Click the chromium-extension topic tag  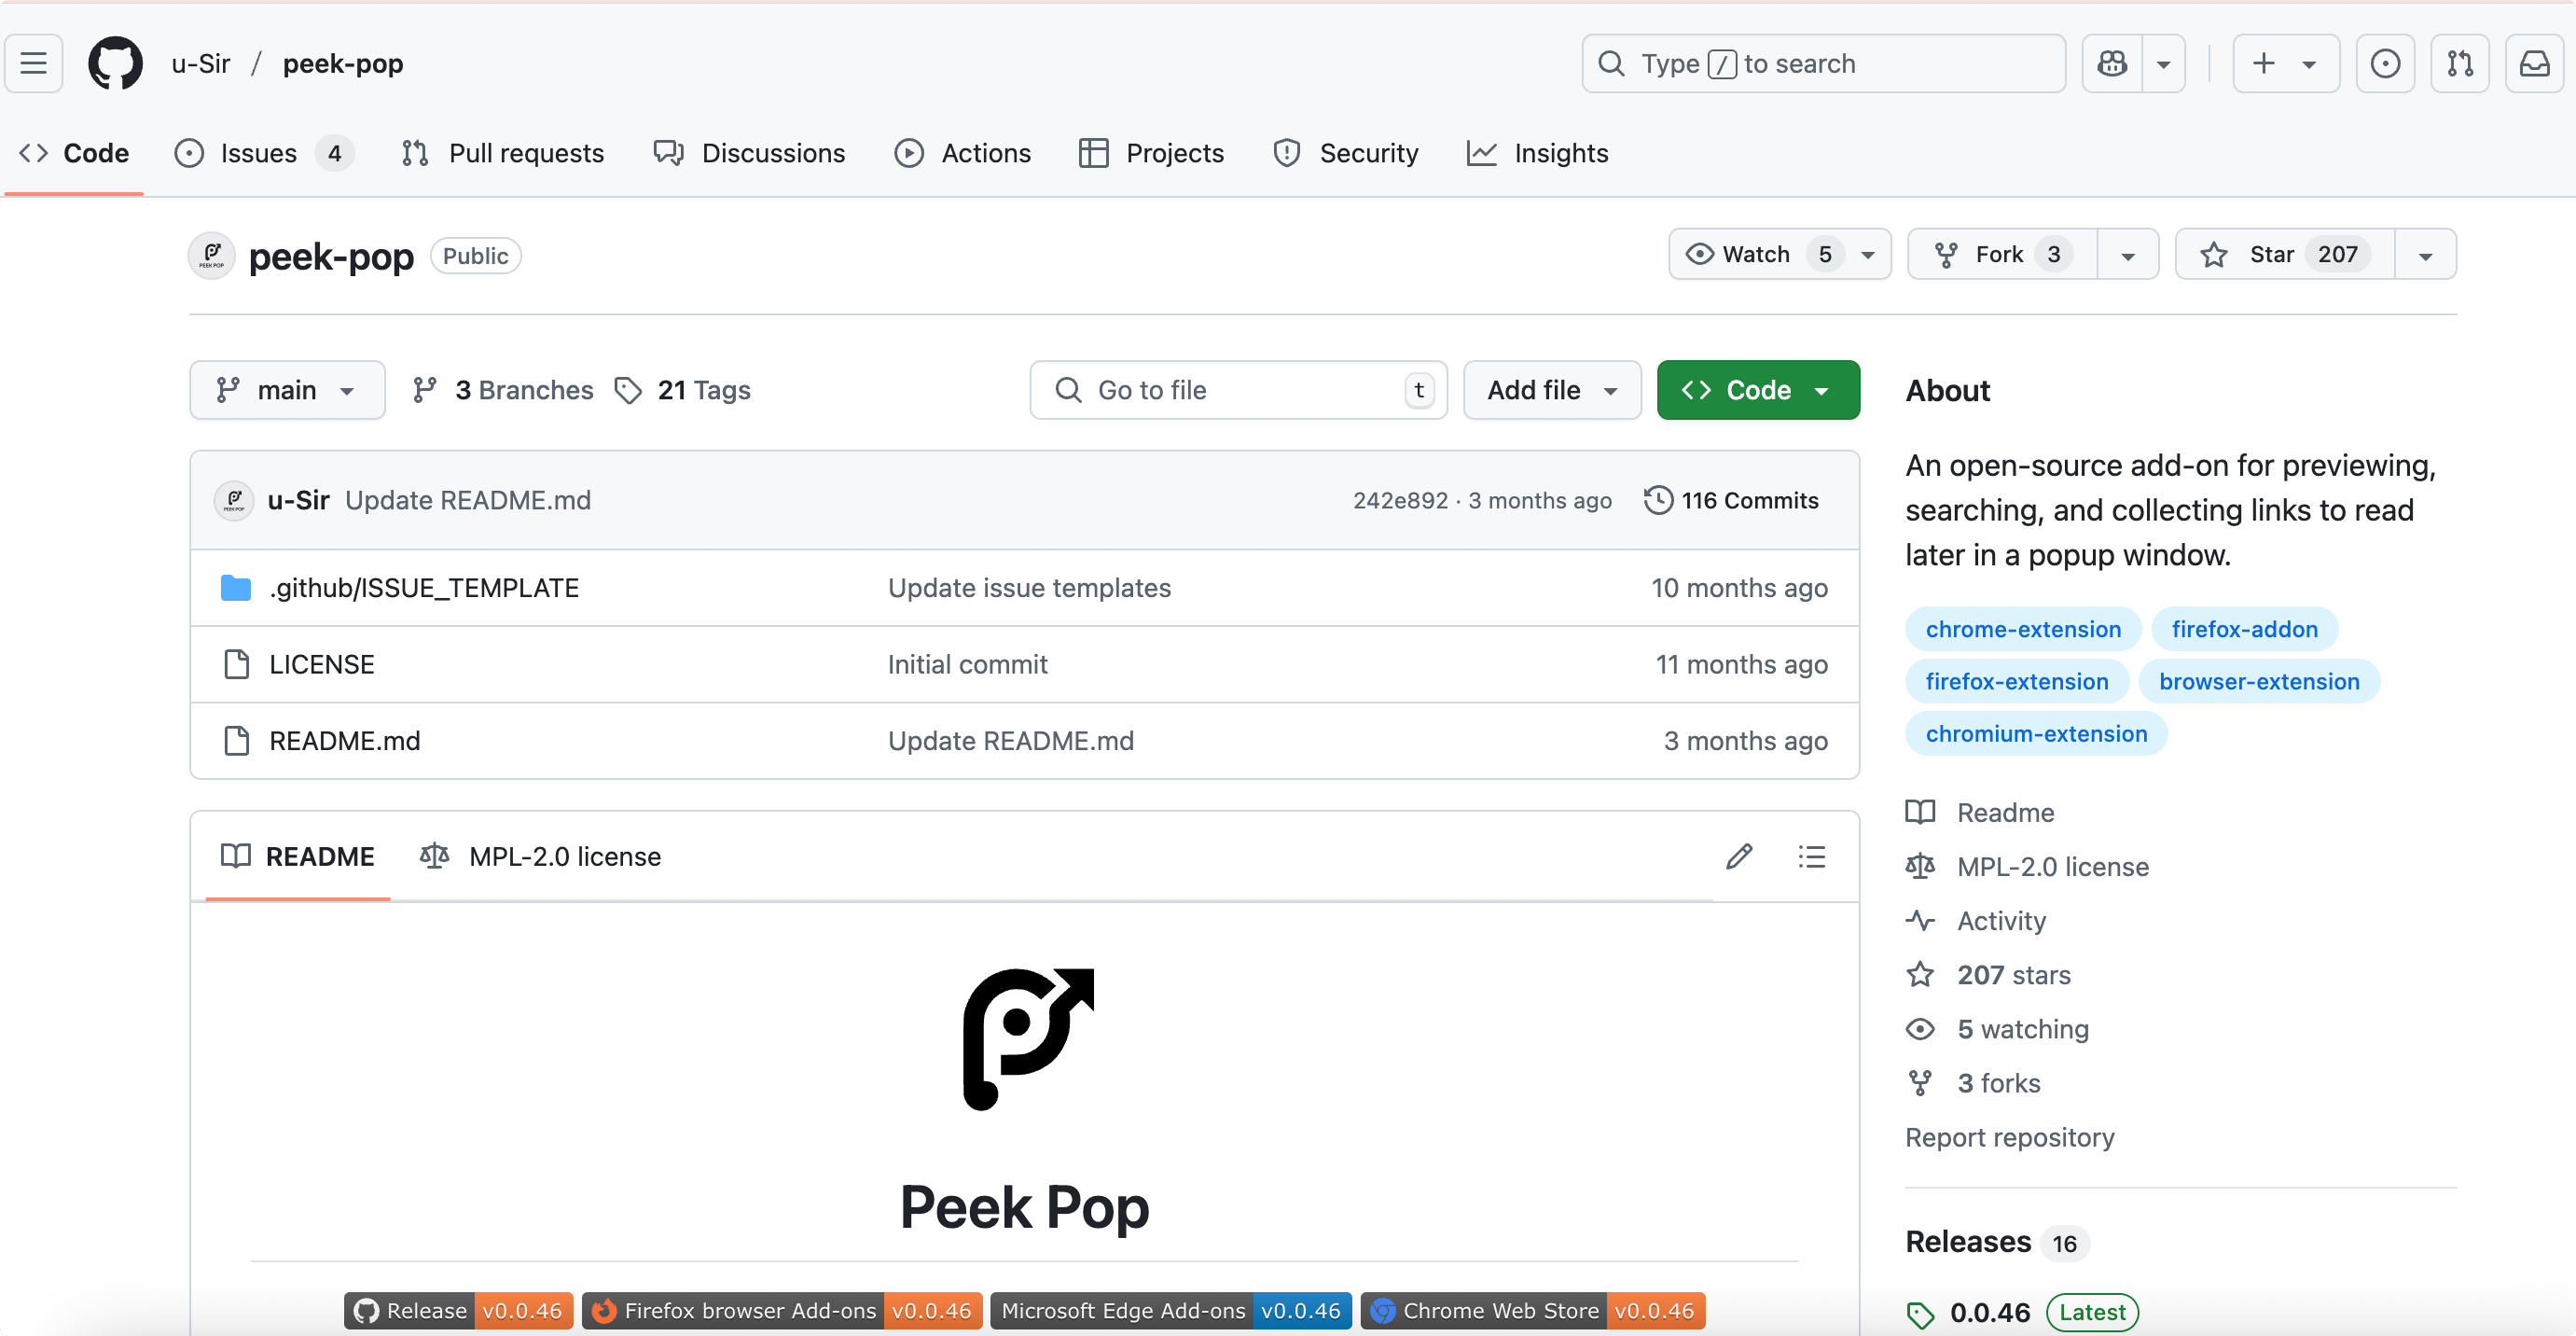2036,733
